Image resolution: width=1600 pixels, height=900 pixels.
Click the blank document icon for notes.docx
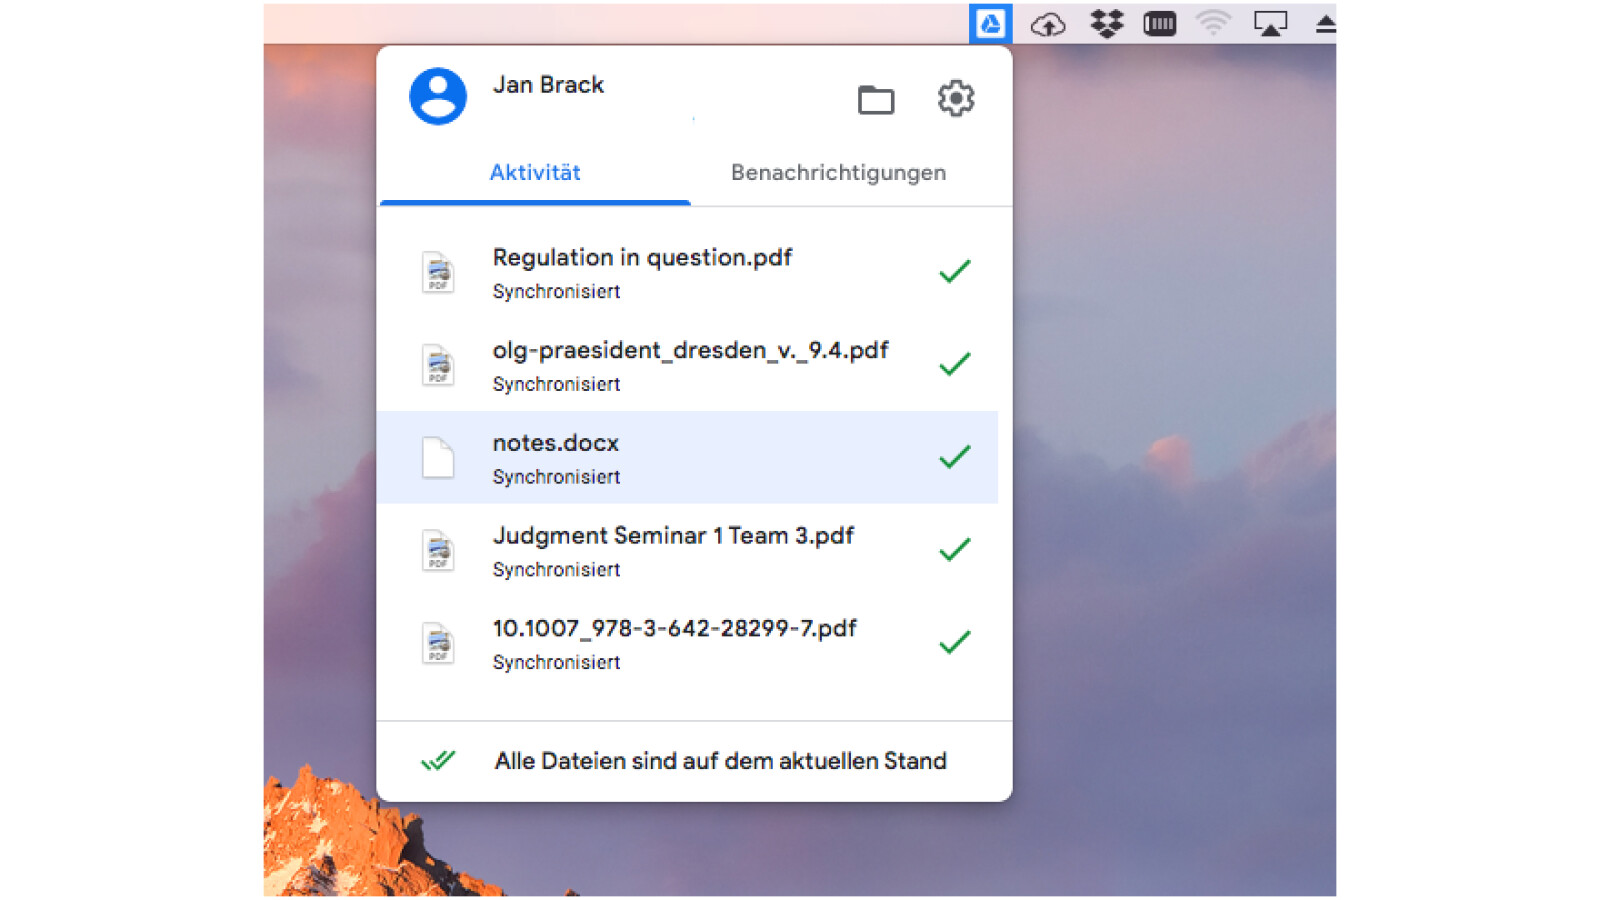point(438,458)
